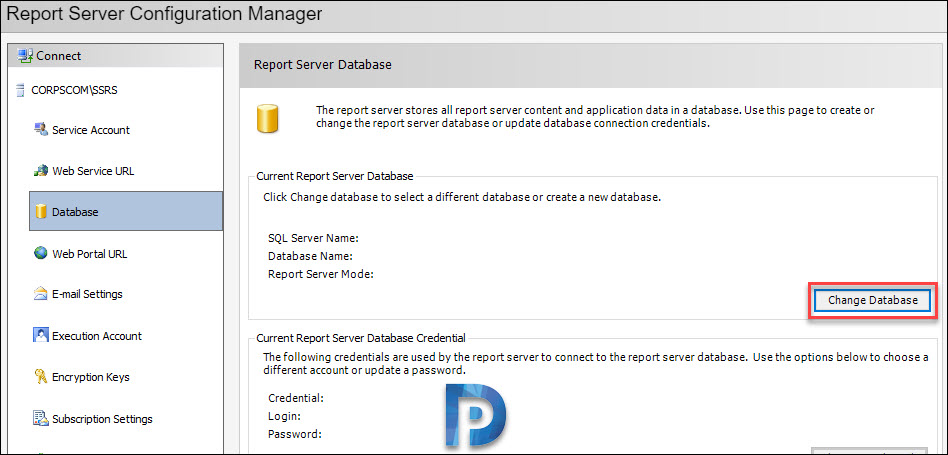Click the server icon beside CORPSCOM\SSRS

(20, 91)
